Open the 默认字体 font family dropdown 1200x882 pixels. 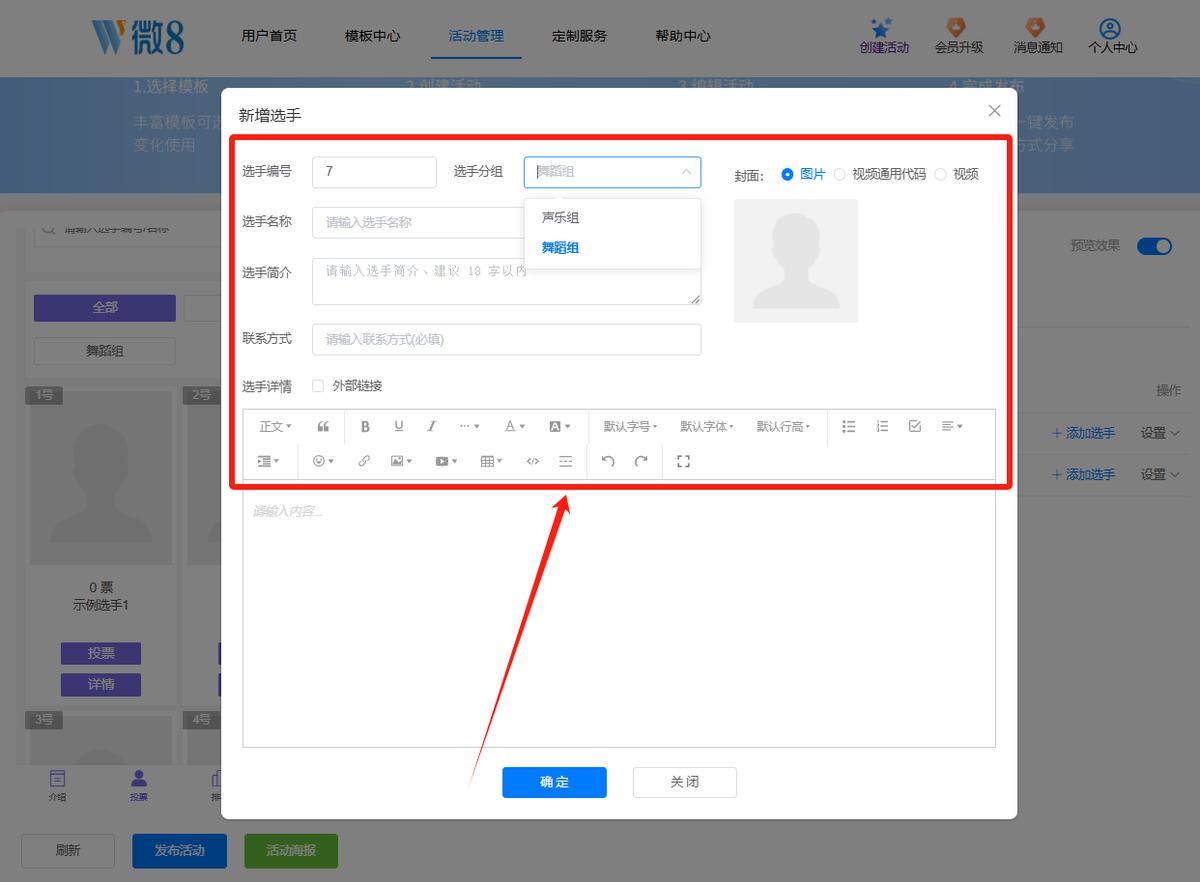tap(707, 427)
